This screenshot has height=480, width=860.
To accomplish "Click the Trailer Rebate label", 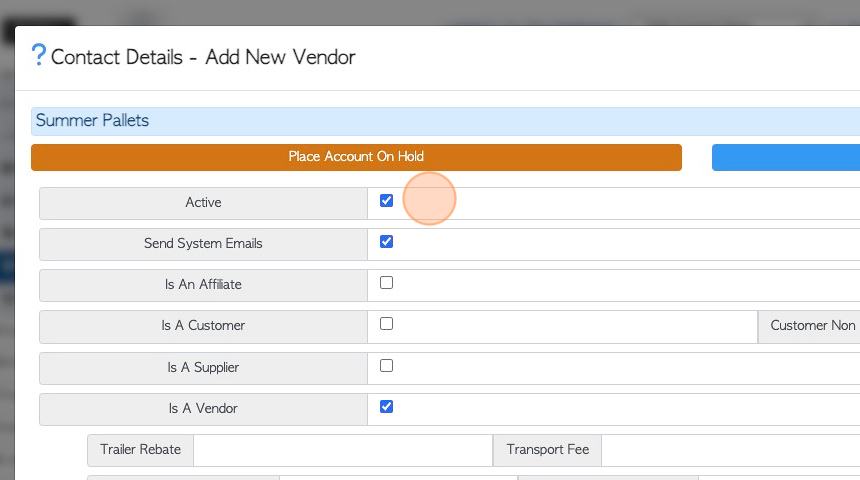I will tap(140, 450).
